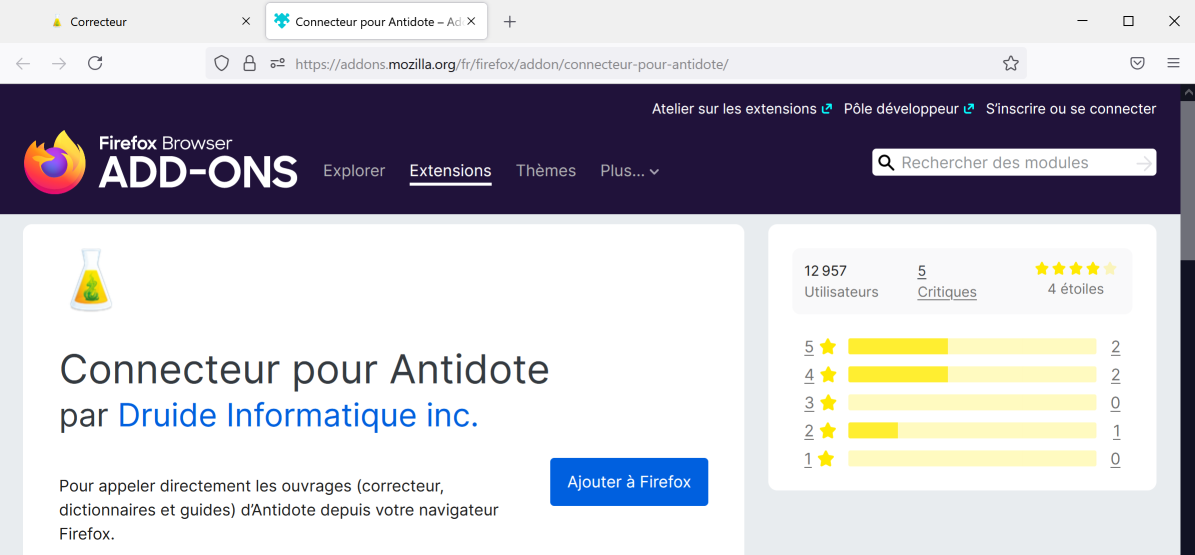Open the Thèmes menu item

545,171
